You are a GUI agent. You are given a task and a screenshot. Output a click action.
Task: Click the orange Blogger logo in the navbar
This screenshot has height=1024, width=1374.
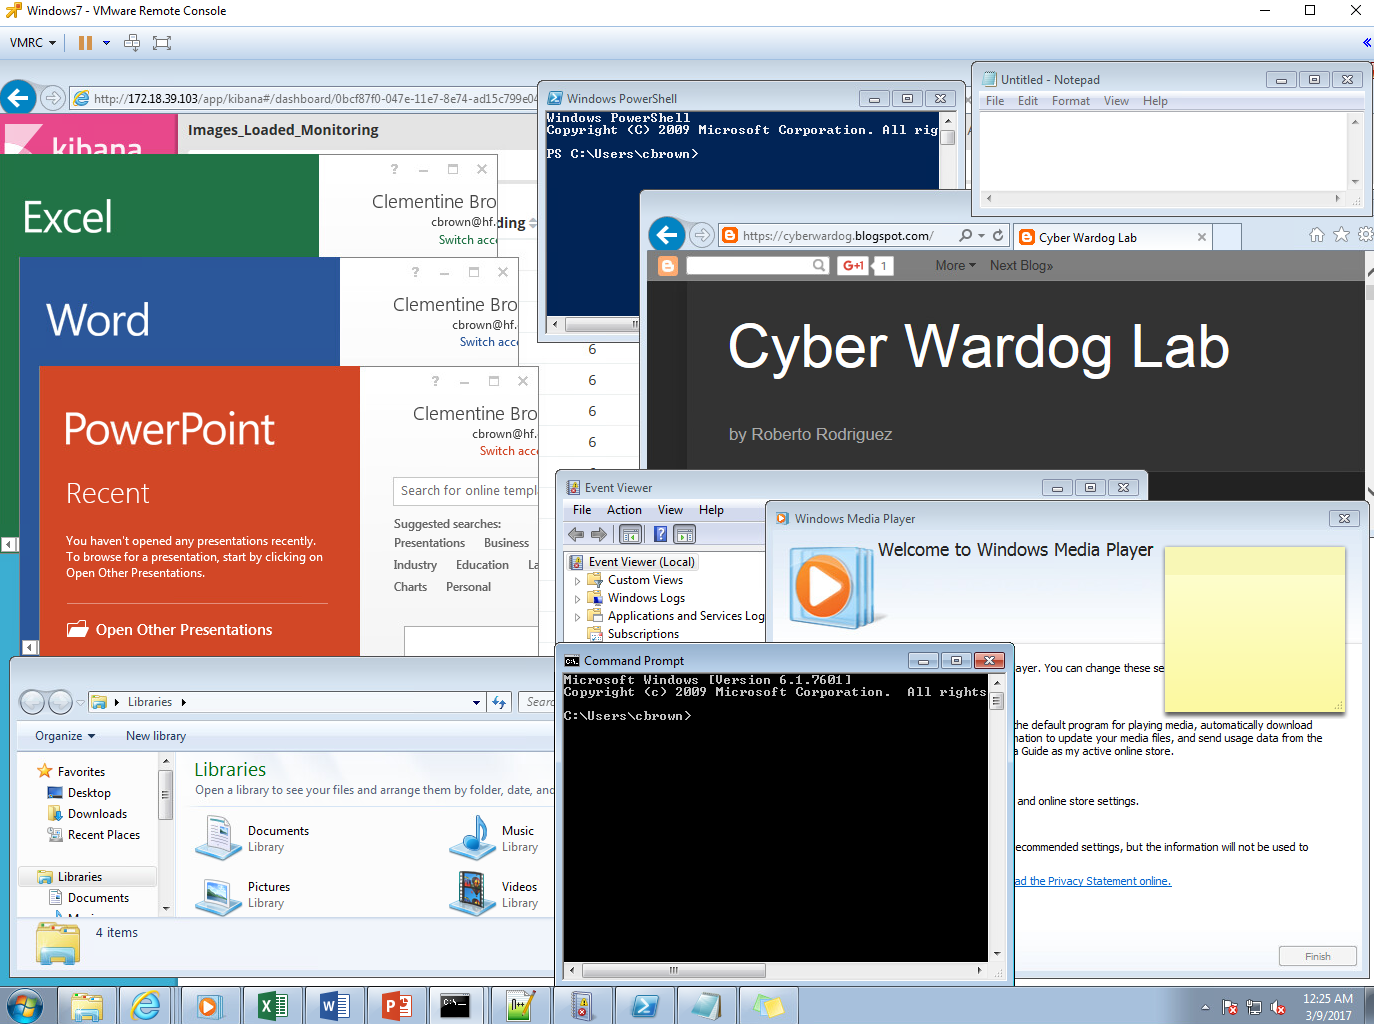tap(668, 266)
